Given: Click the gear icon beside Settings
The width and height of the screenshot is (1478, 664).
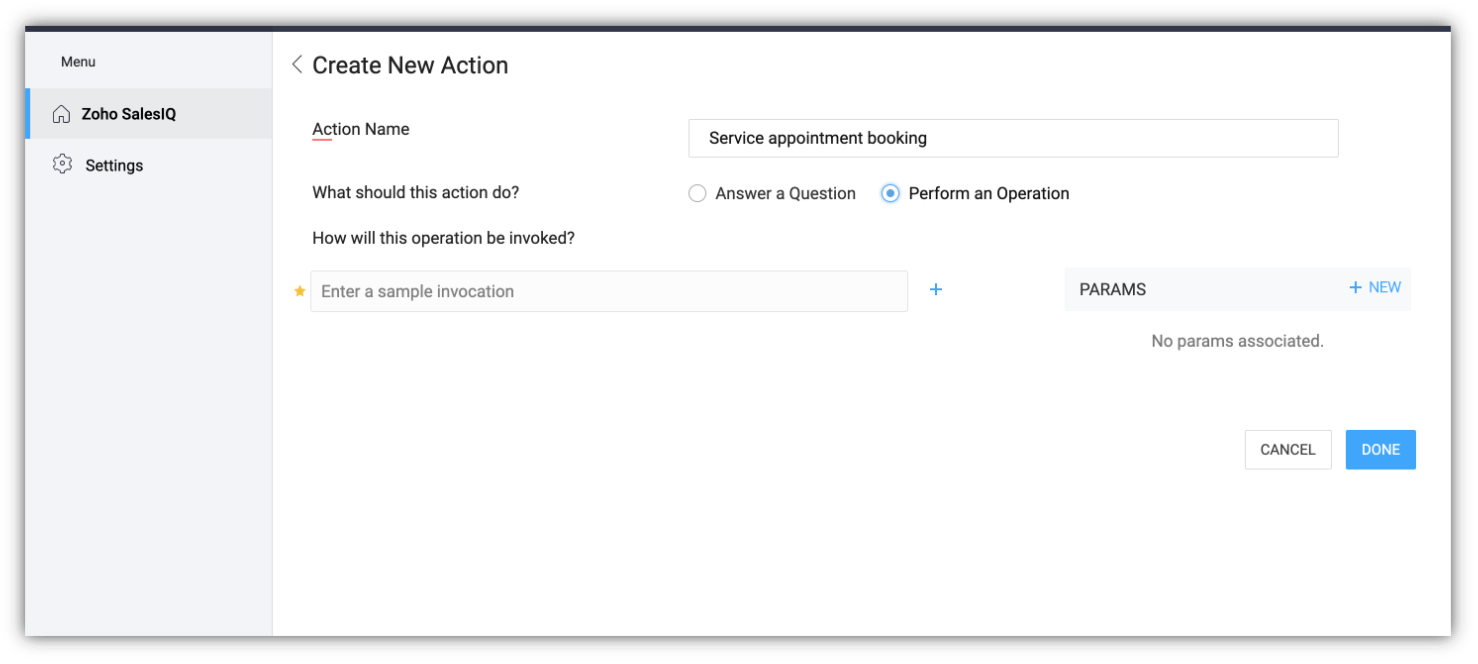Looking at the screenshot, I should tap(62, 165).
